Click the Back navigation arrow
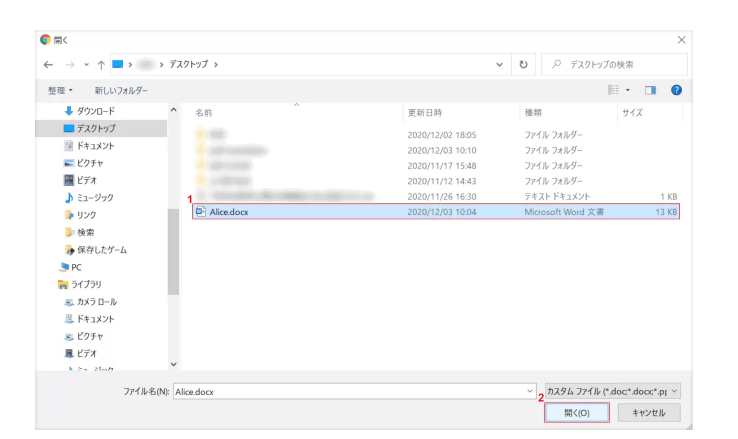738x439 pixels. click(x=48, y=65)
